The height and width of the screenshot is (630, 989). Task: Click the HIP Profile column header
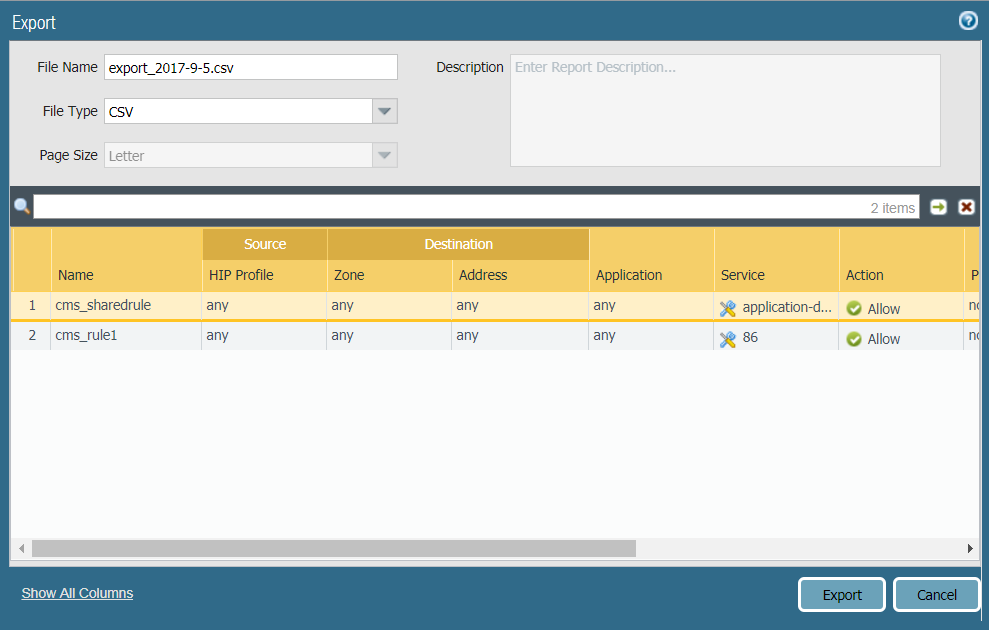pyautogui.click(x=264, y=275)
